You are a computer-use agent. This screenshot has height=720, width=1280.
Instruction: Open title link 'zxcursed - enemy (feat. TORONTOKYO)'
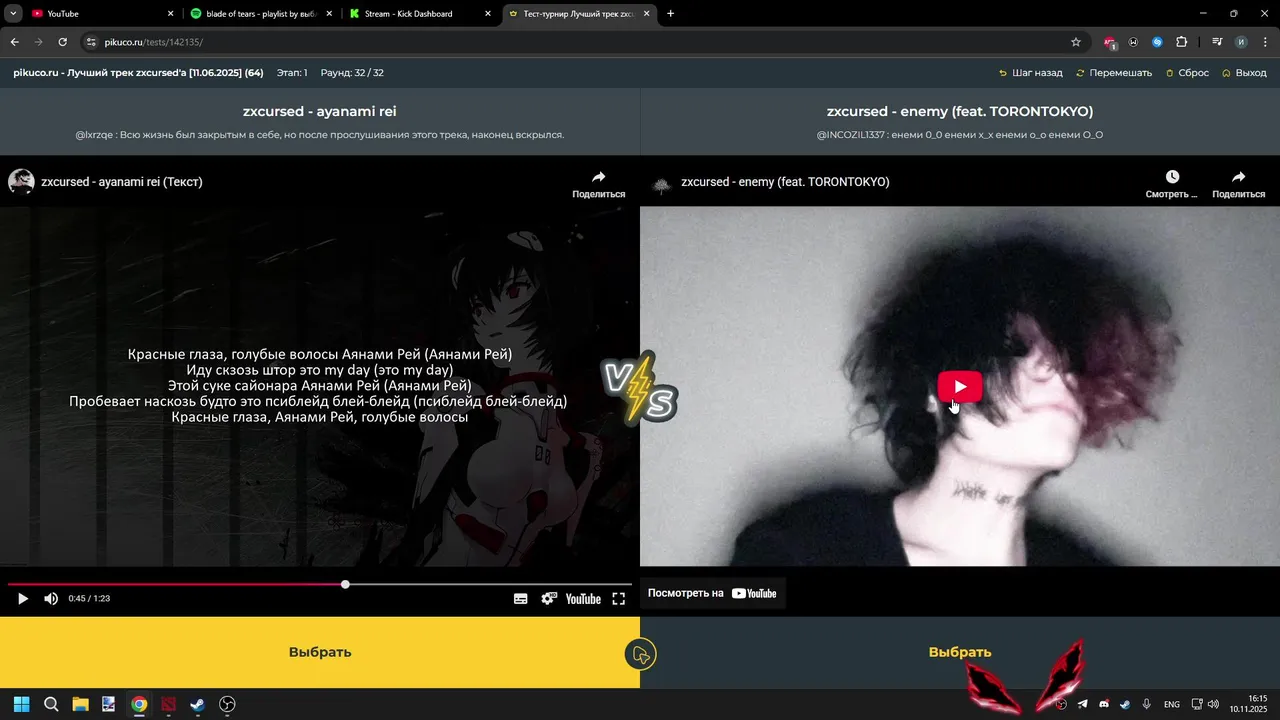point(785,182)
